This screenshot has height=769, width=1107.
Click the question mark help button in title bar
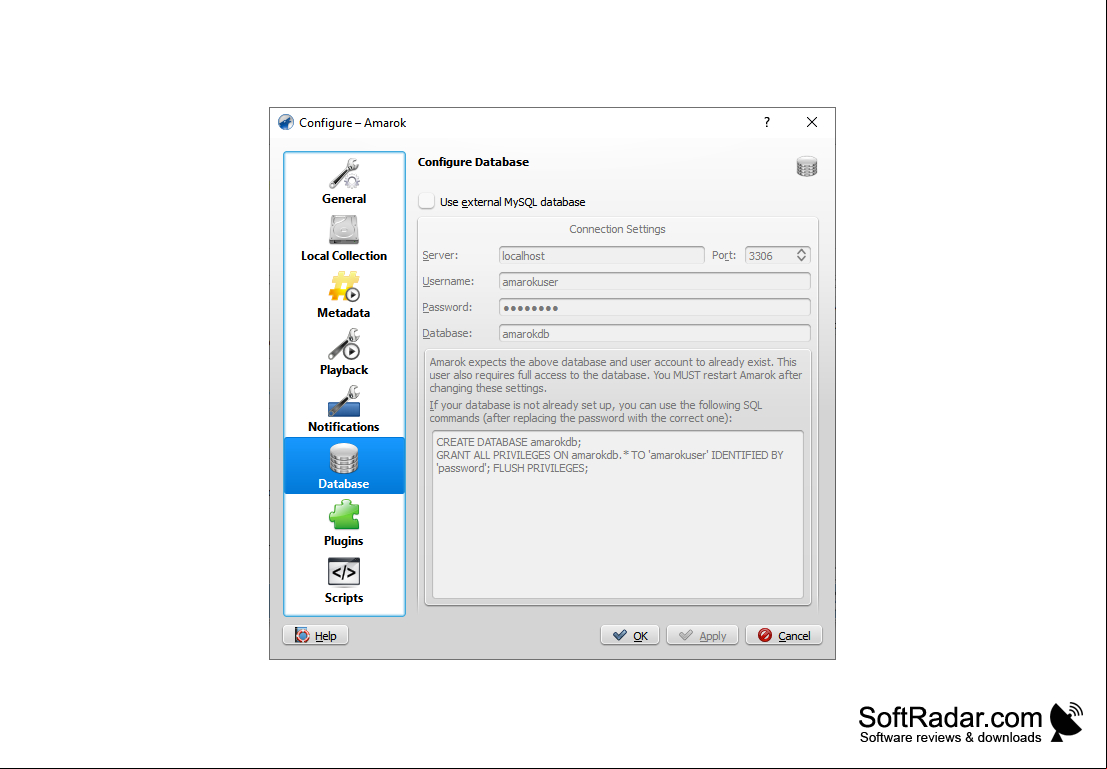tap(767, 122)
